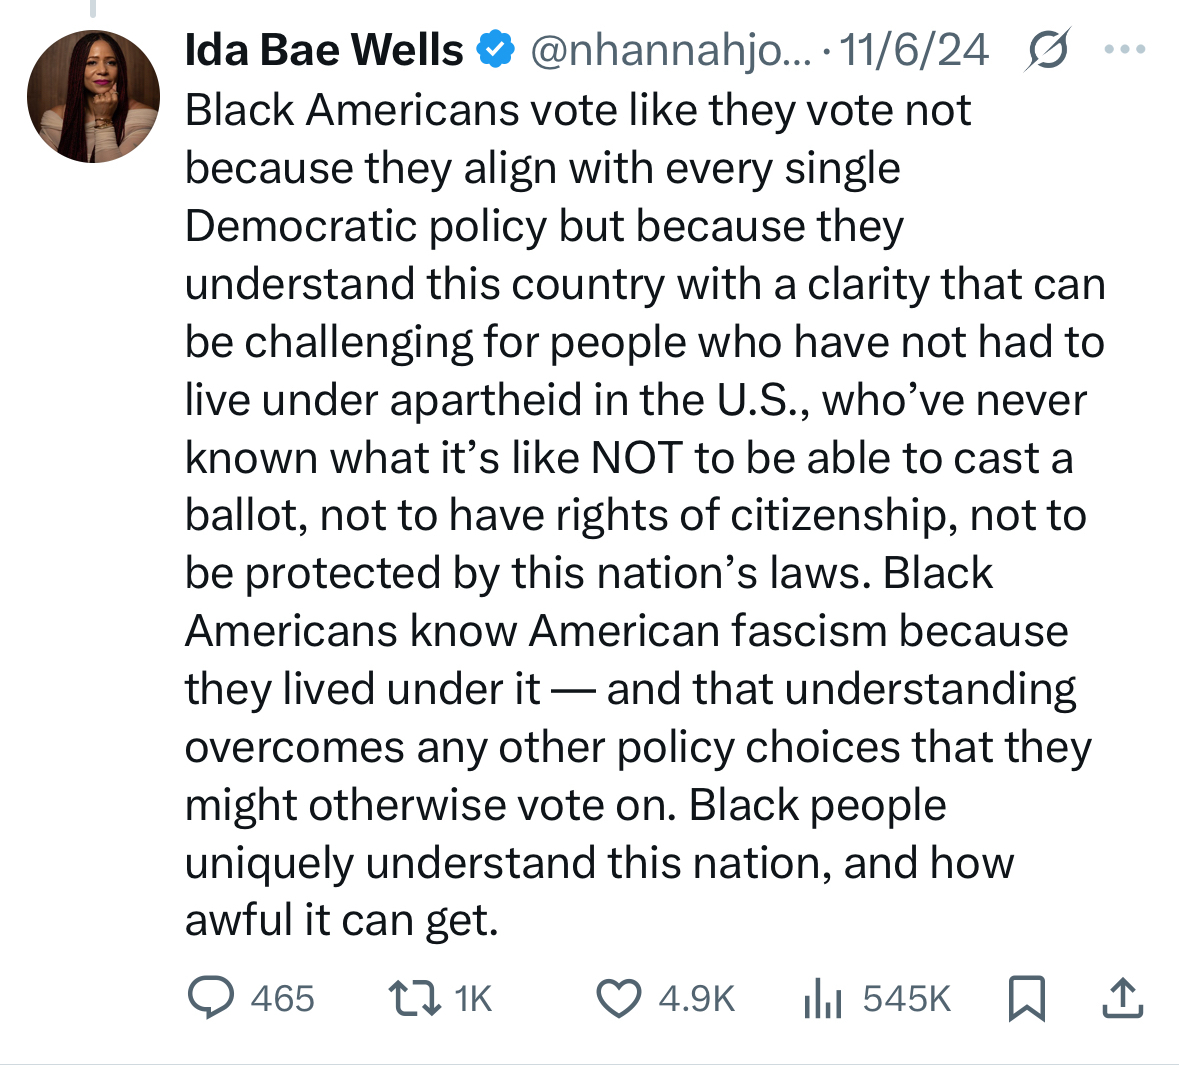Click the reply speech bubble icon
The image size is (1179, 1069).
click(x=211, y=998)
